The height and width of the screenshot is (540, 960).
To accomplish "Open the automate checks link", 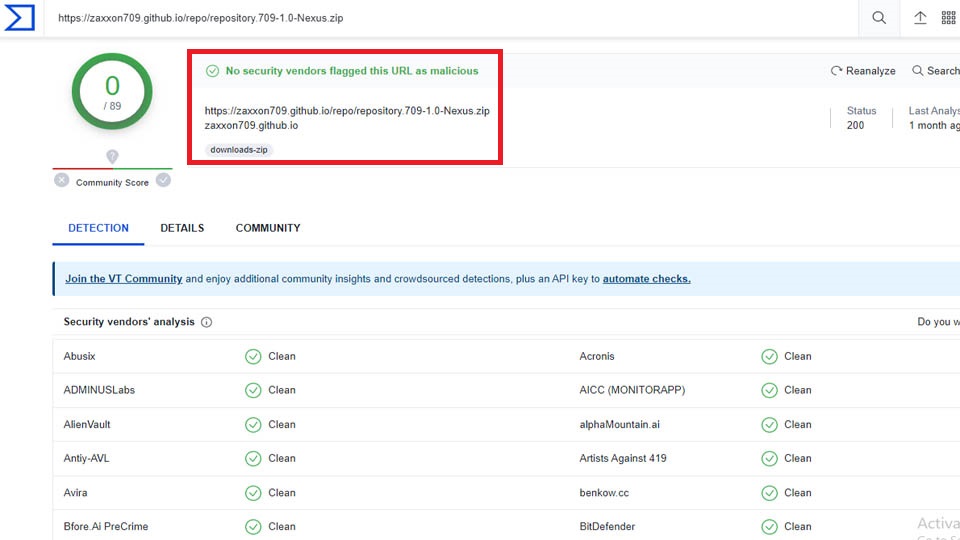I will [647, 279].
